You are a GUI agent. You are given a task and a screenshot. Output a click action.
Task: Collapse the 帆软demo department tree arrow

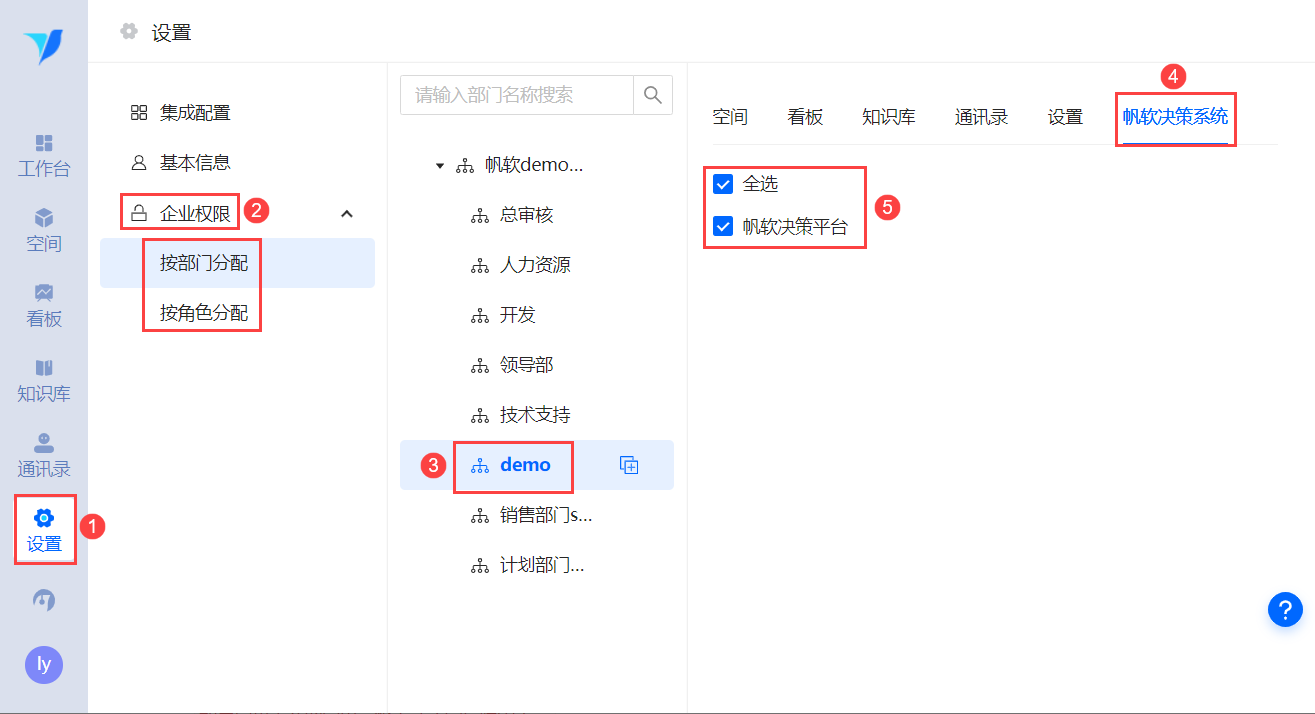440,166
